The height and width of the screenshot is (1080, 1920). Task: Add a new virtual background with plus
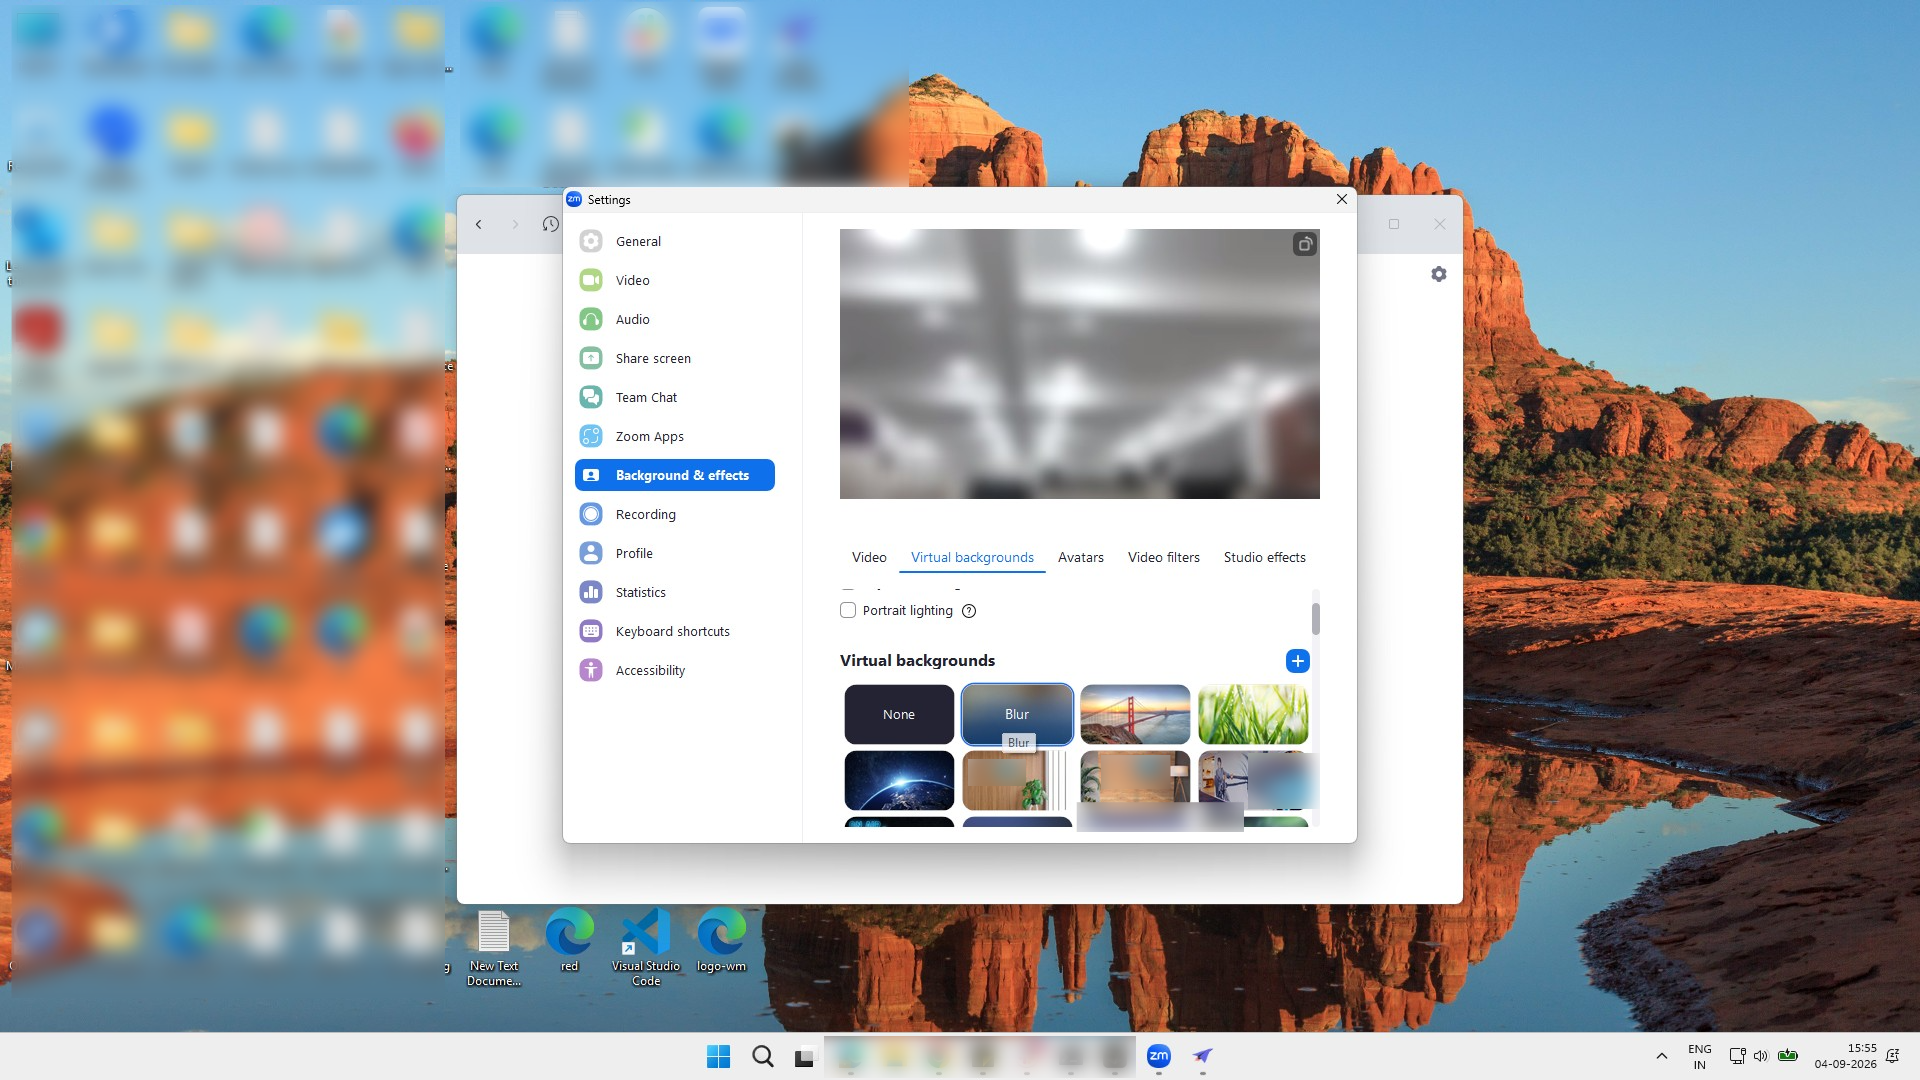1297,661
